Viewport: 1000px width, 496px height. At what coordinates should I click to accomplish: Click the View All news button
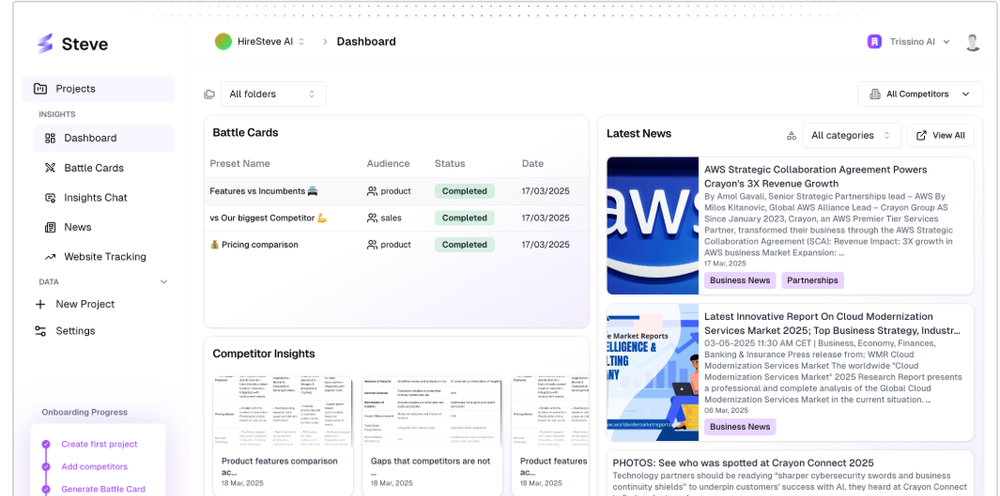coord(940,135)
